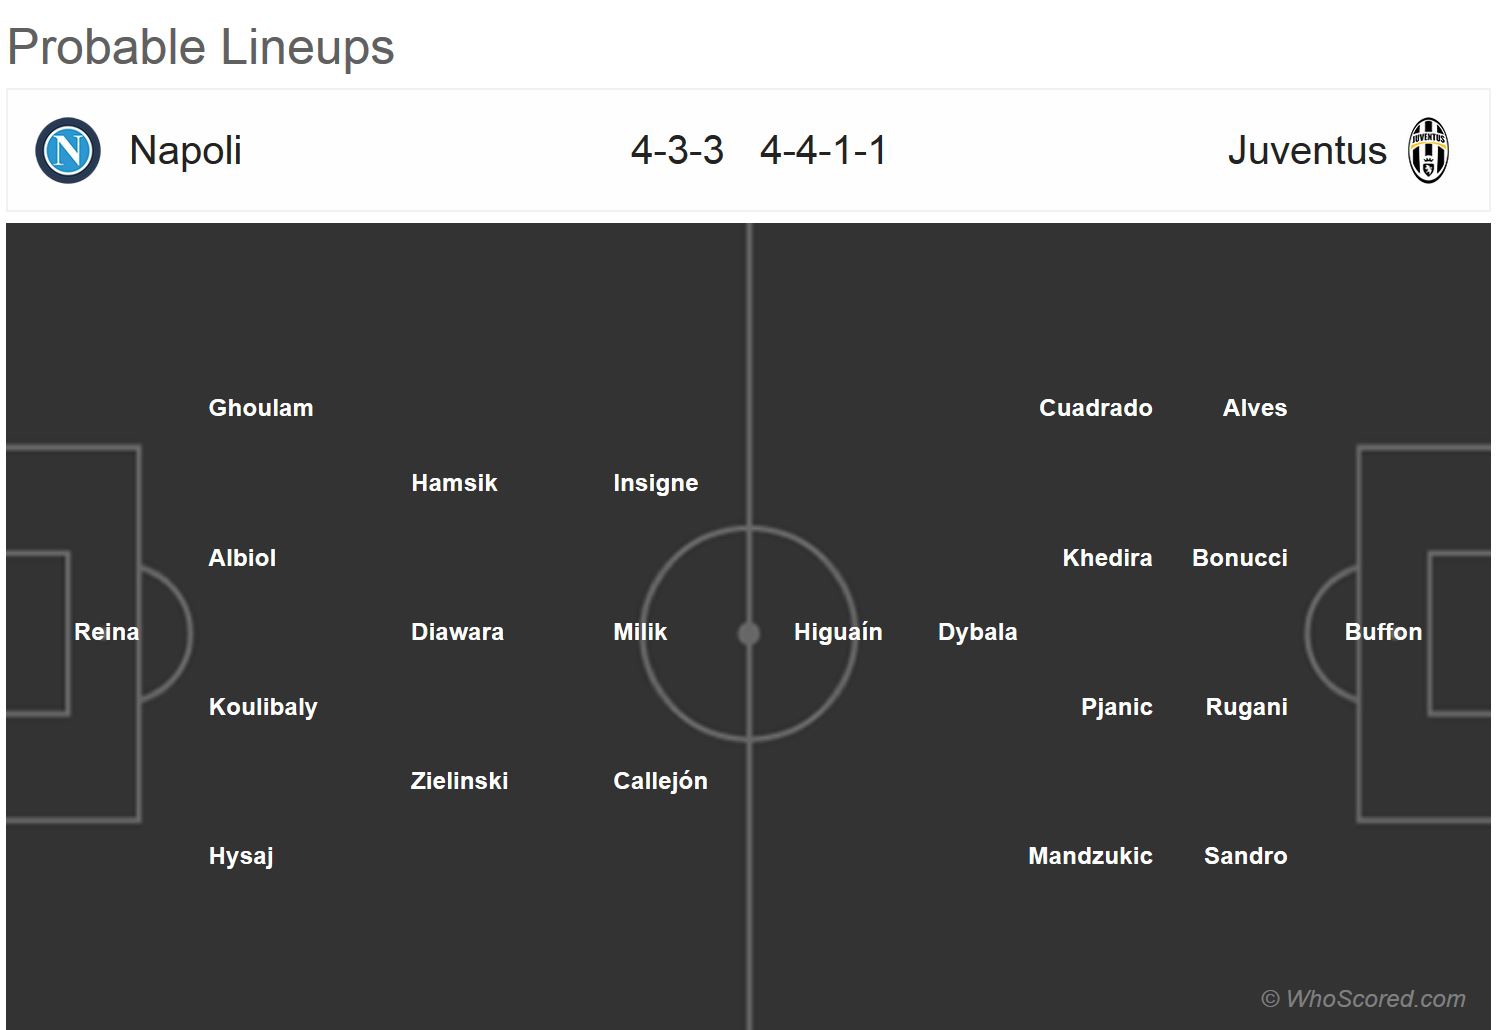Open the Napoli team name link
The height and width of the screenshot is (1030, 1496).
pos(185,151)
